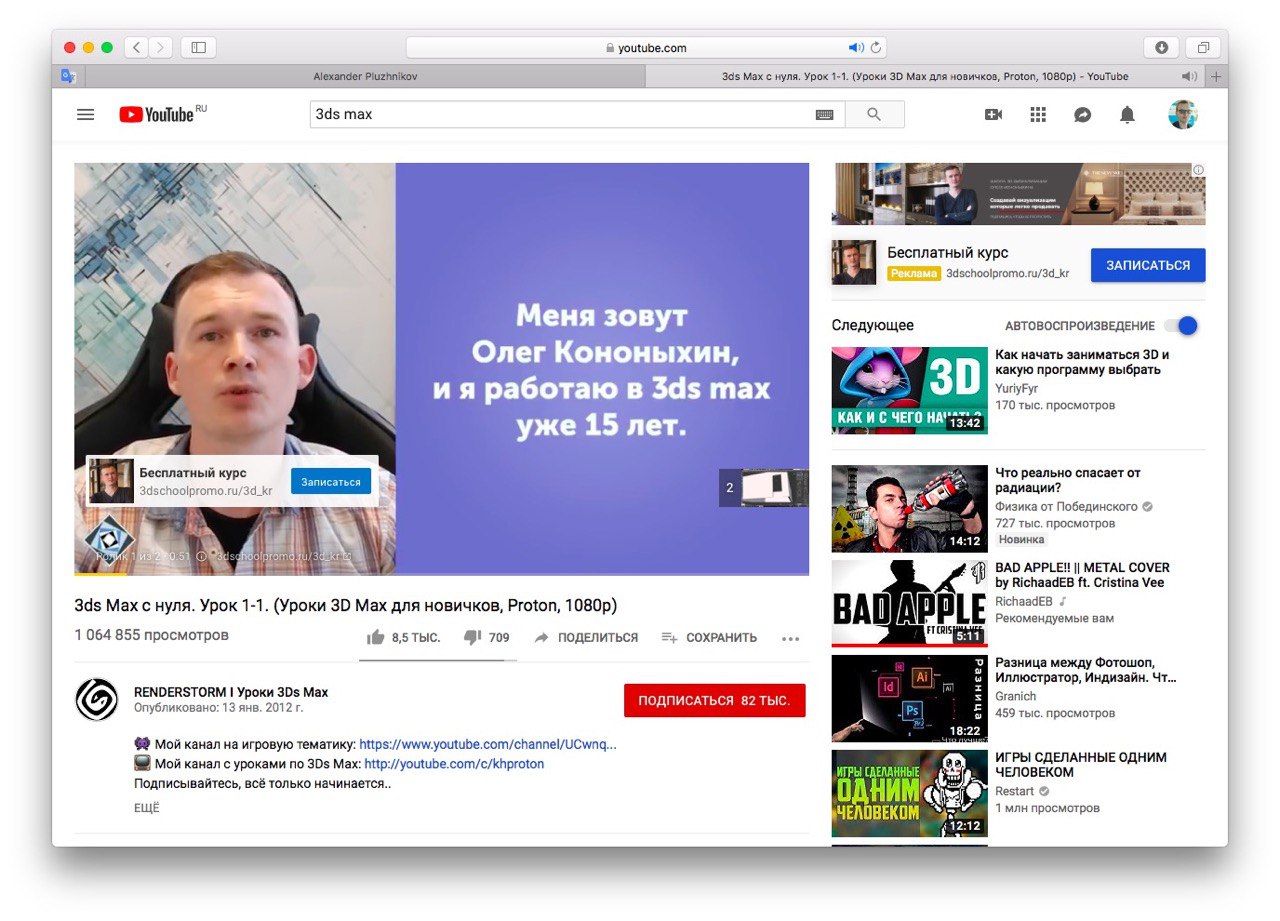Click the Restart channel name
The height and width of the screenshot is (921, 1280).
(1014, 791)
